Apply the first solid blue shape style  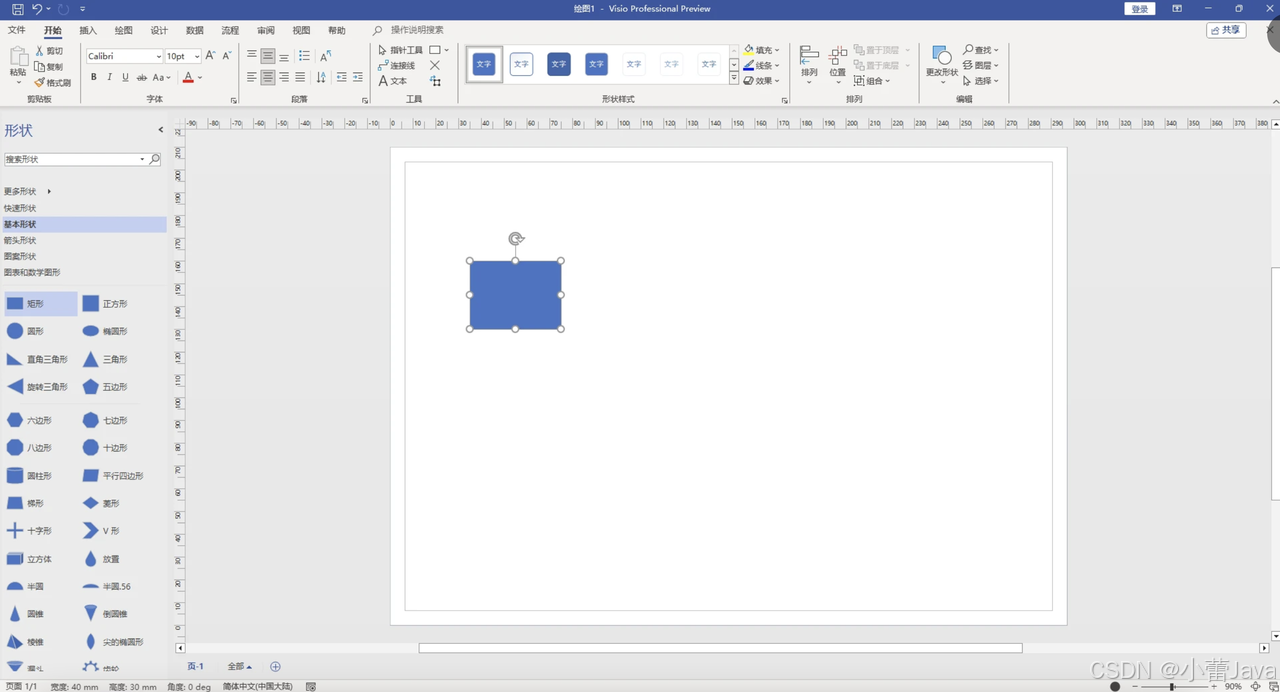click(x=484, y=64)
